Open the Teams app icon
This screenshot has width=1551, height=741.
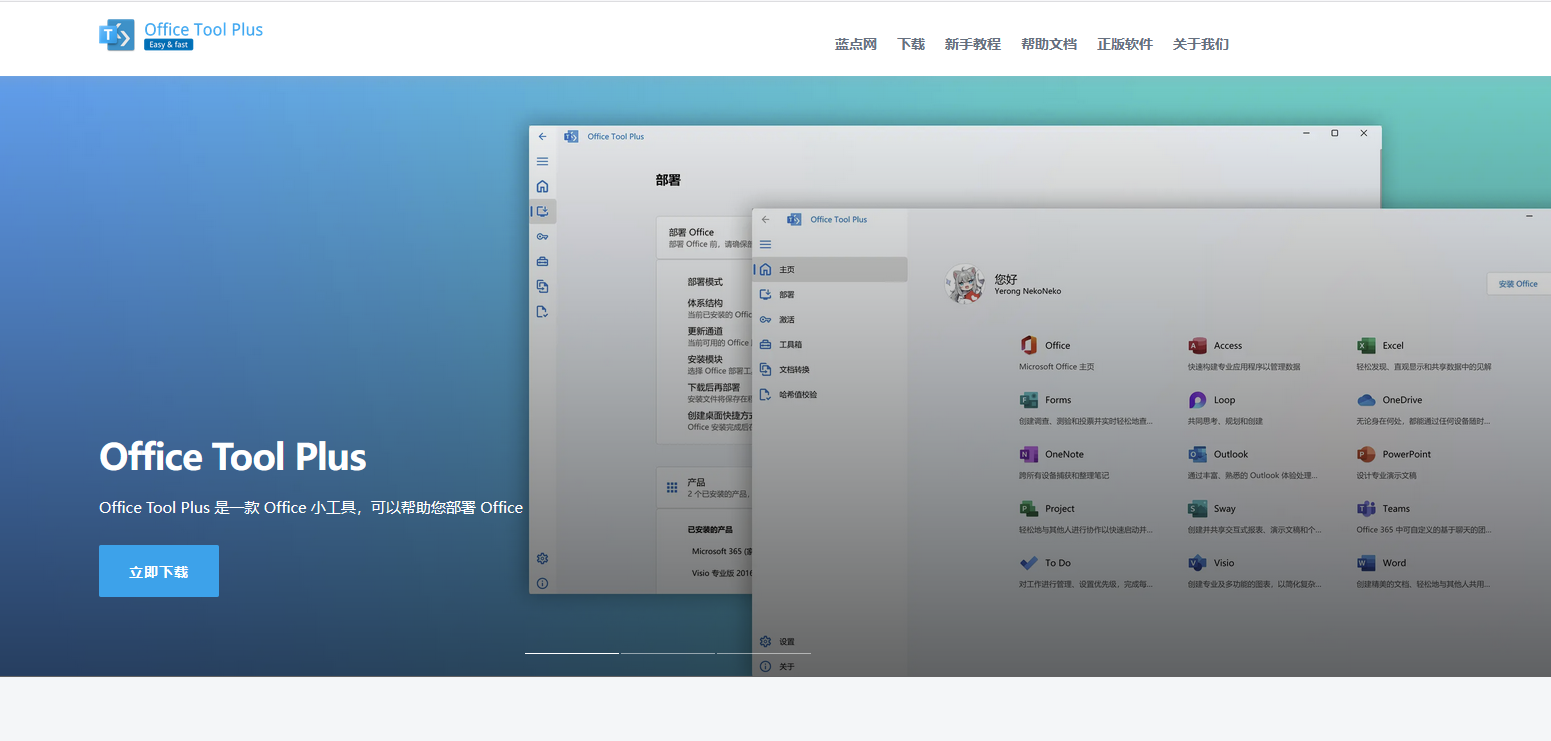click(x=1366, y=508)
